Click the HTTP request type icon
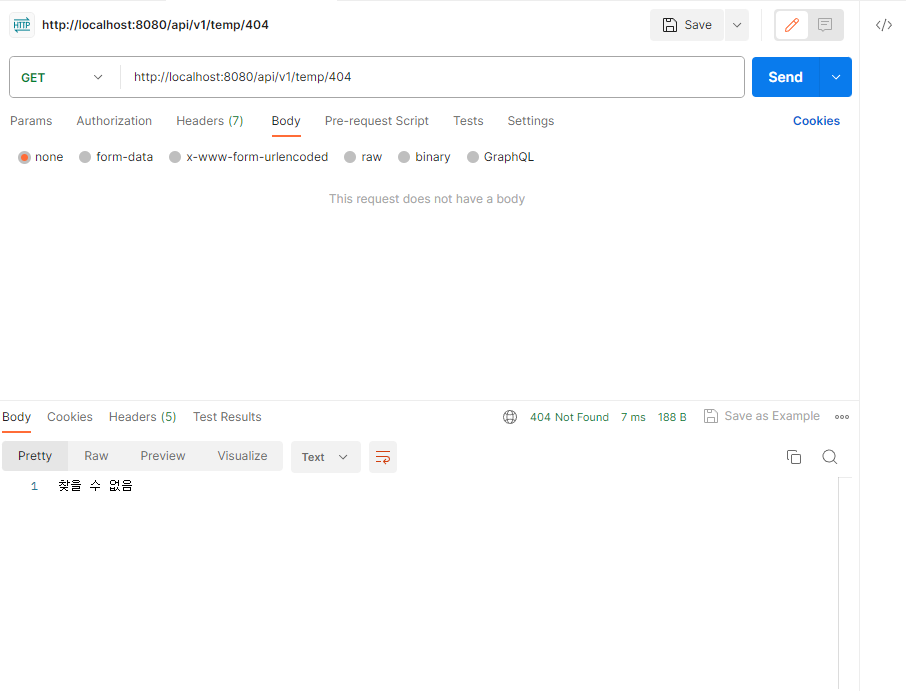The width and height of the screenshot is (906, 691). pos(22,25)
